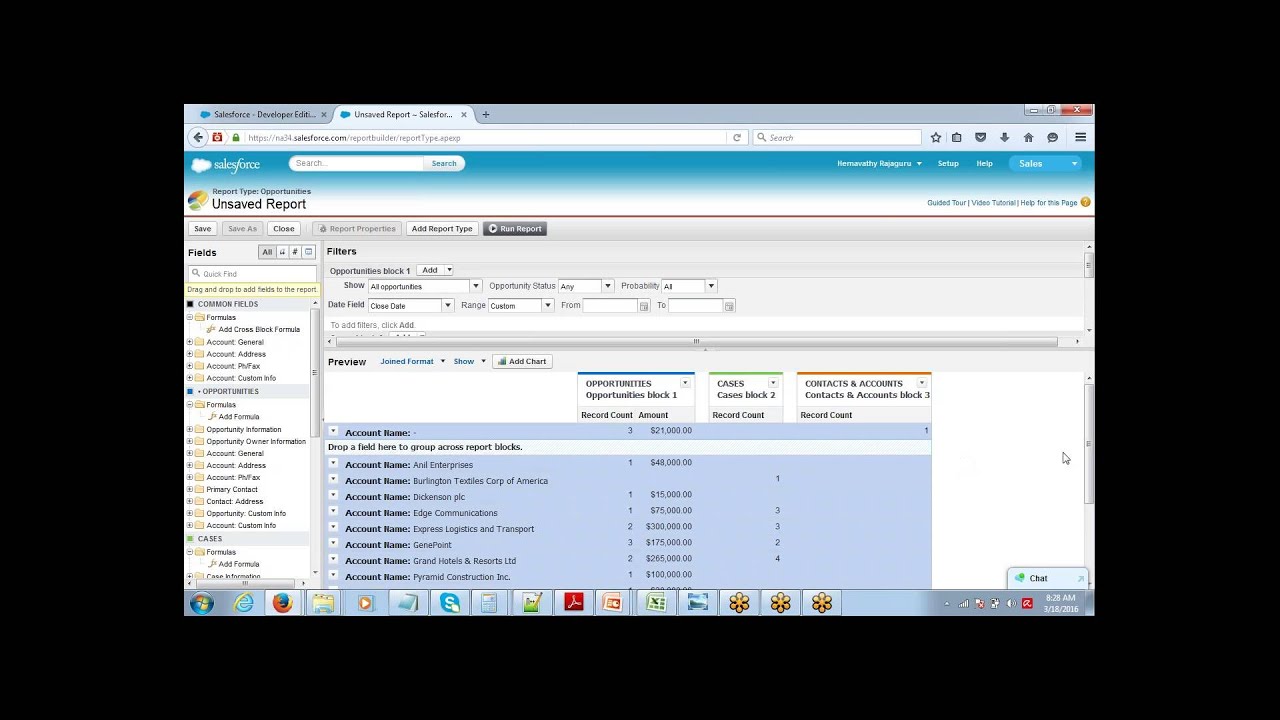The width and height of the screenshot is (1280, 720).
Task: Open the Show menu in Preview
Action: [x=469, y=362]
